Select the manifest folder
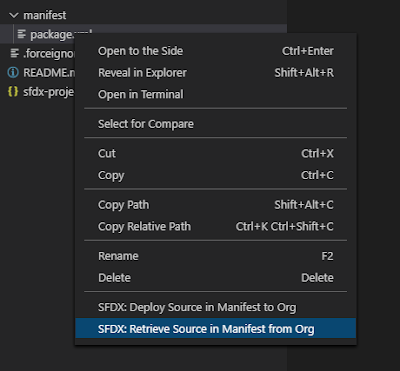Image resolution: width=400 pixels, height=371 pixels. 45,15
